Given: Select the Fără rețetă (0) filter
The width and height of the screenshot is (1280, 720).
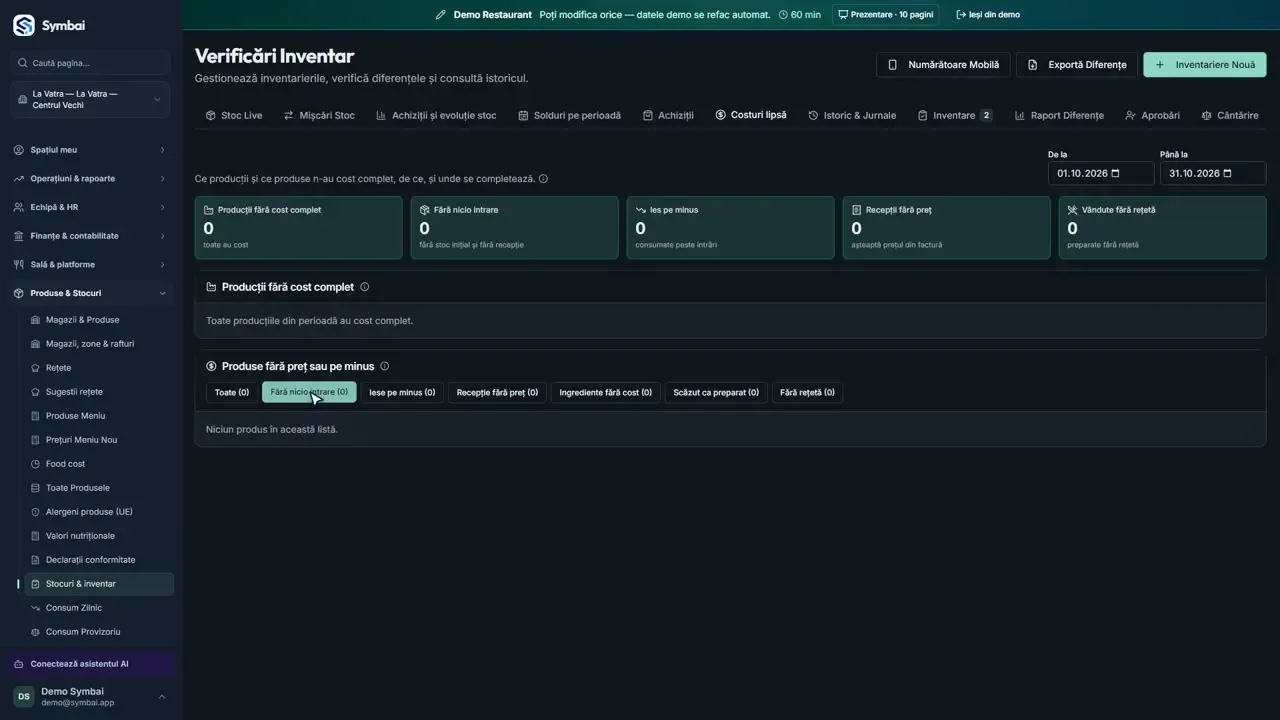Looking at the screenshot, I should (807, 393).
